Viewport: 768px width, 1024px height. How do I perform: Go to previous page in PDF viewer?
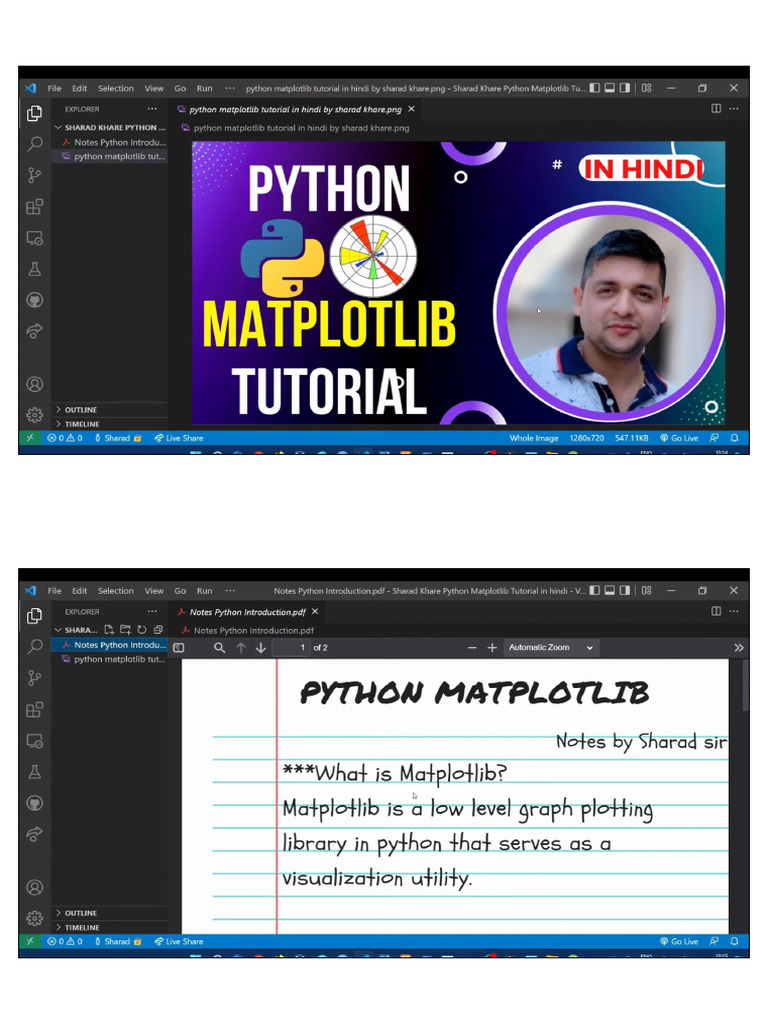[x=241, y=648]
